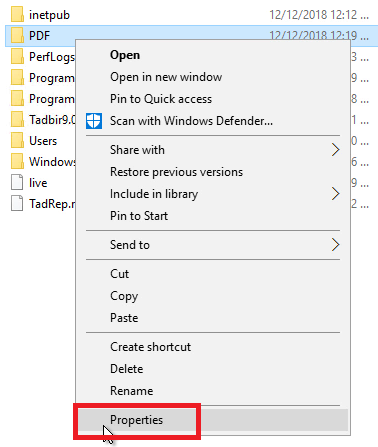The image size is (378, 447).
Task: Expand the Include in library submenu arrow
Action: click(x=335, y=194)
